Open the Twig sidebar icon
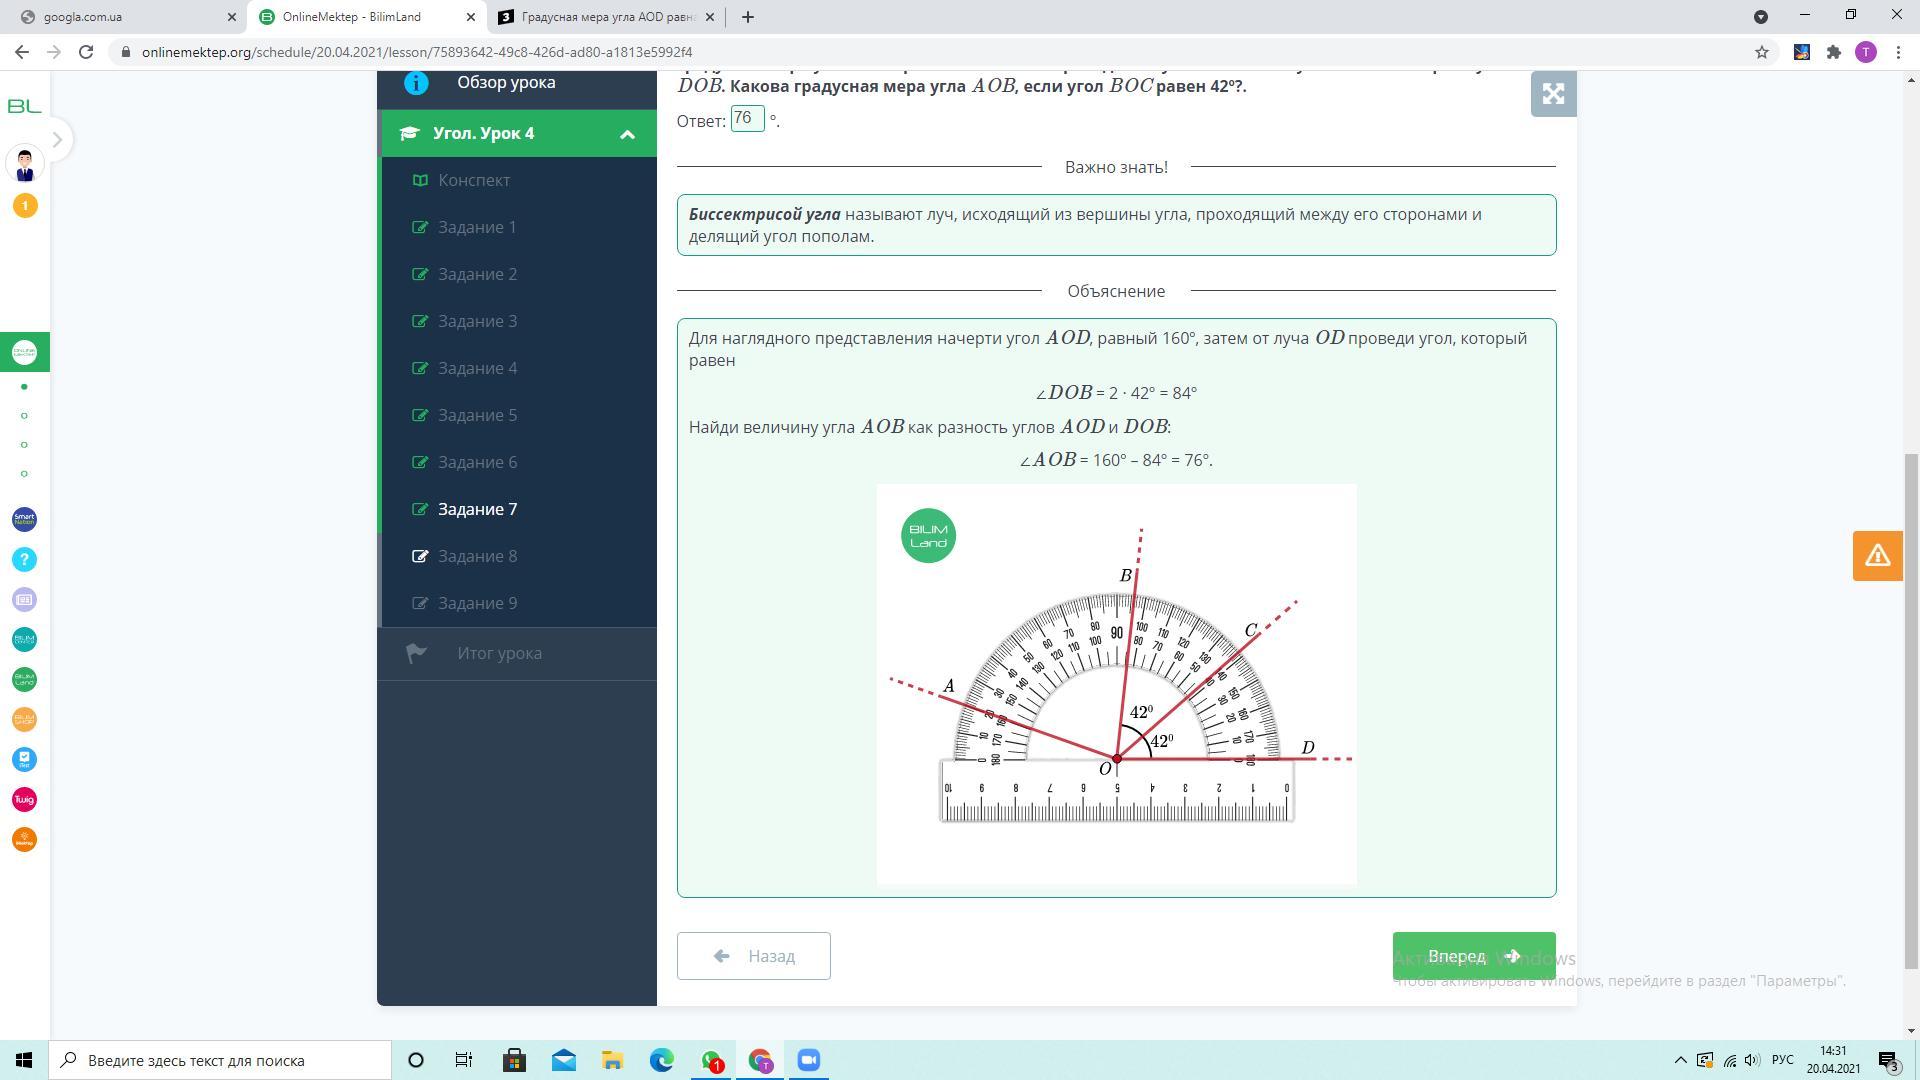This screenshot has width=1920, height=1080. [25, 799]
